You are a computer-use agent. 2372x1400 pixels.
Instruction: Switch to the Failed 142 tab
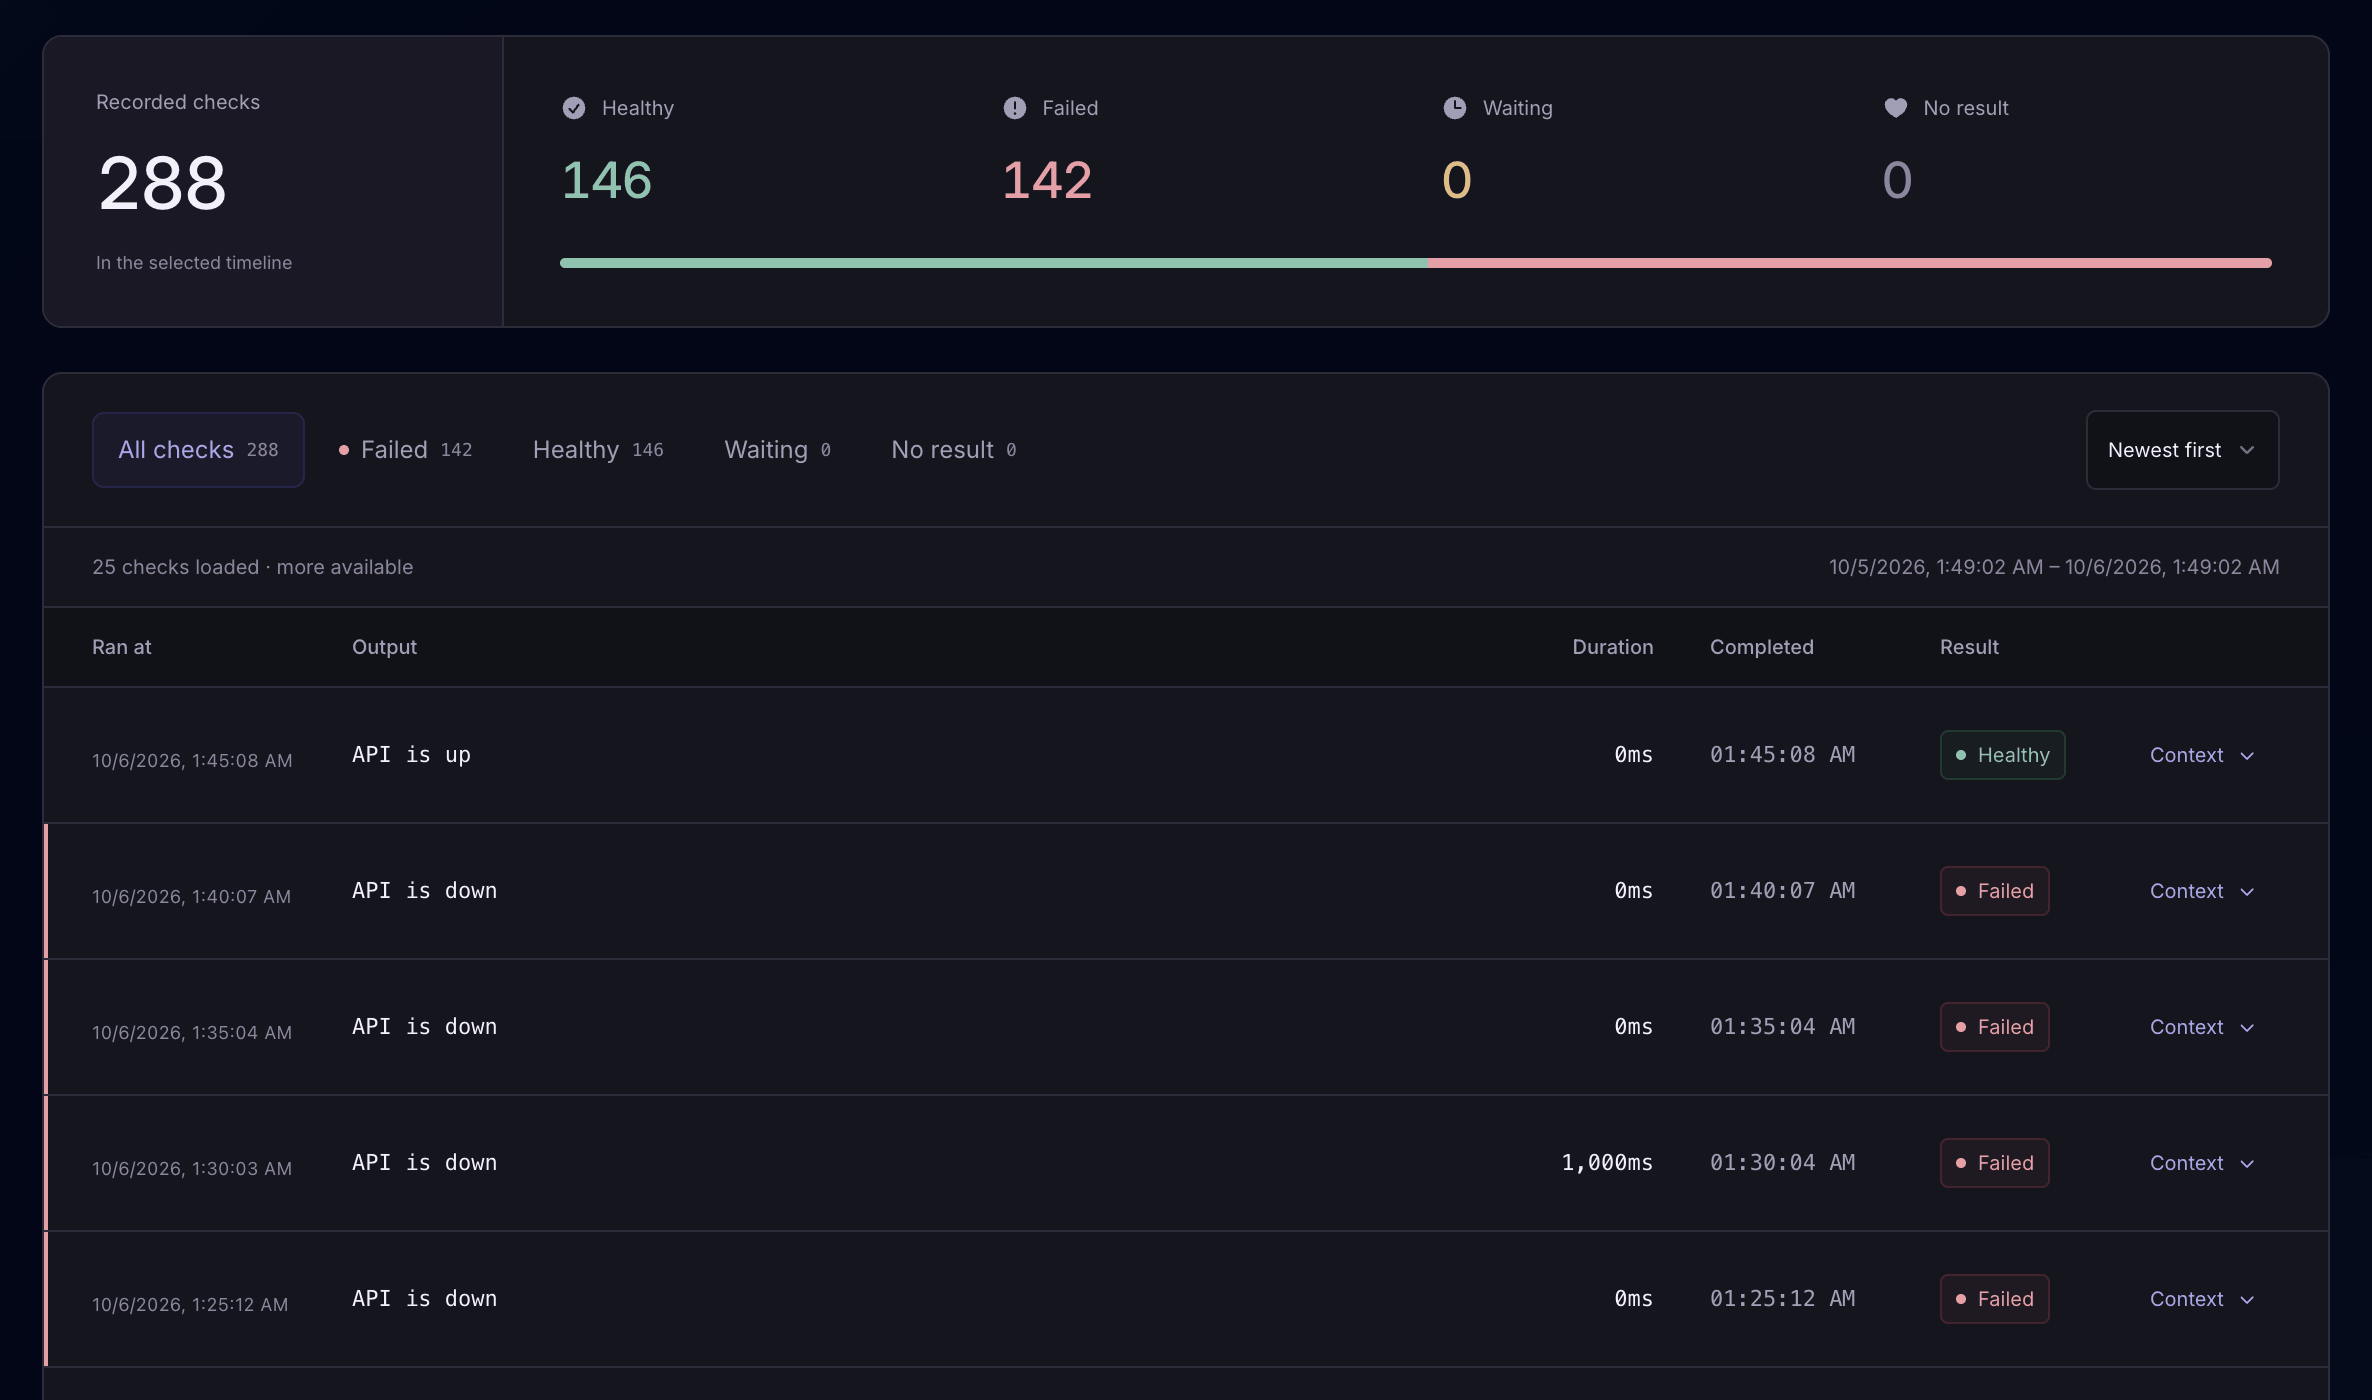(405, 450)
